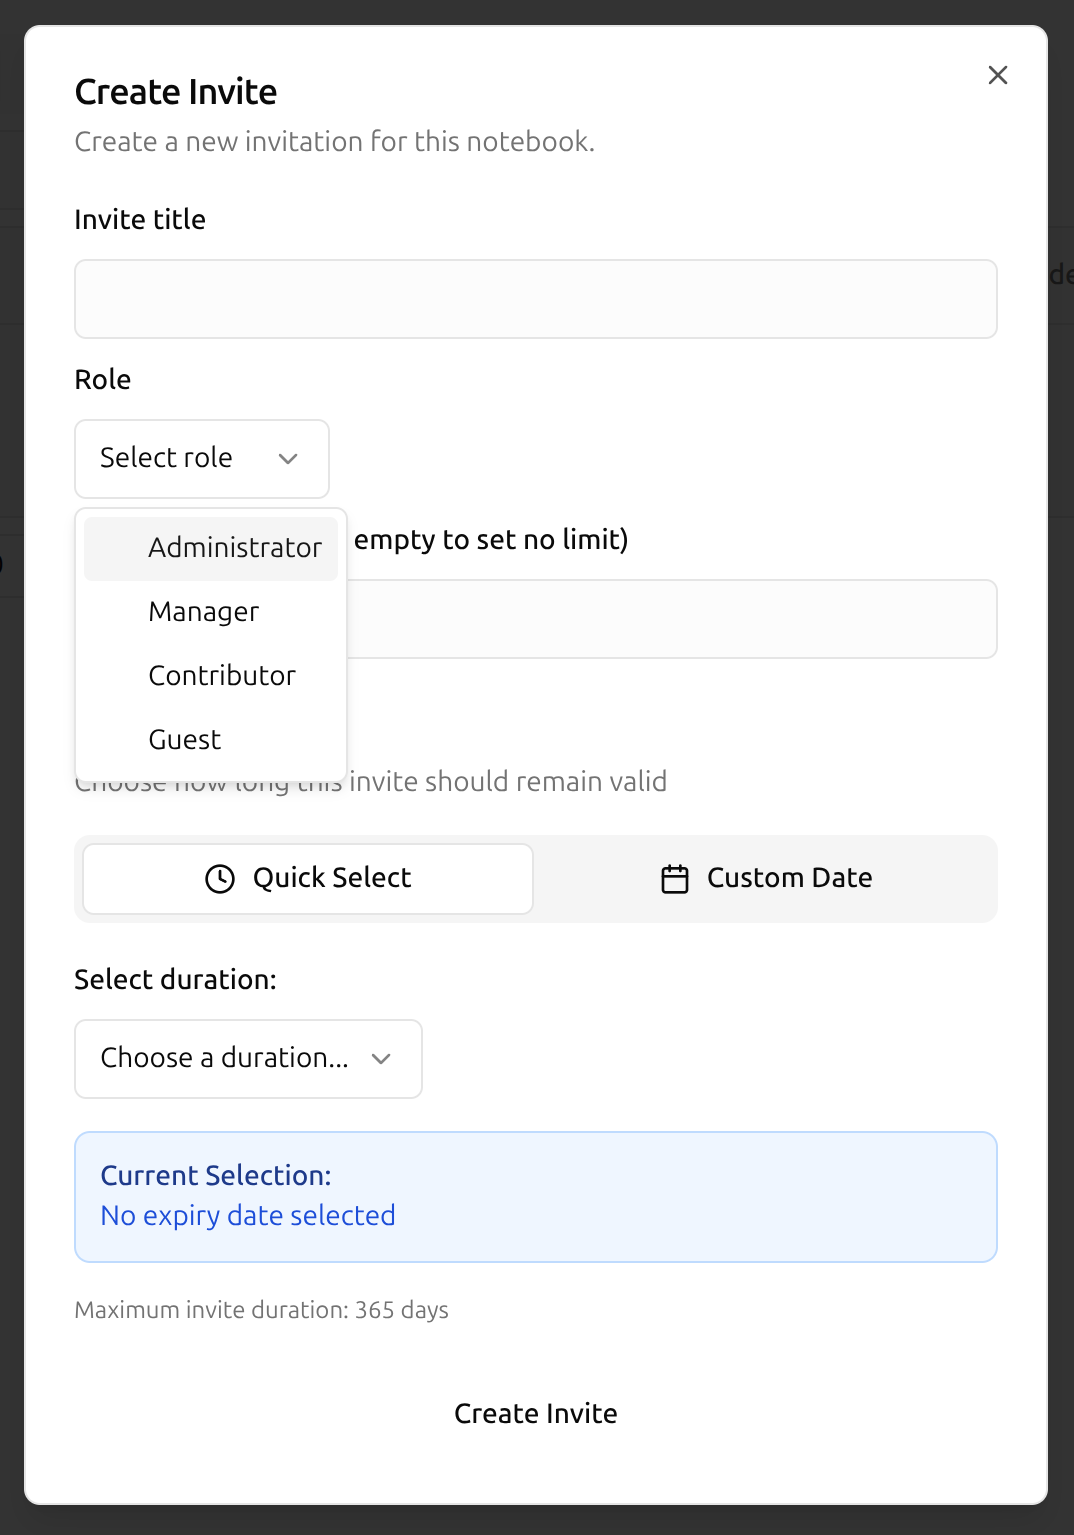Click the Select duration label

[175, 980]
